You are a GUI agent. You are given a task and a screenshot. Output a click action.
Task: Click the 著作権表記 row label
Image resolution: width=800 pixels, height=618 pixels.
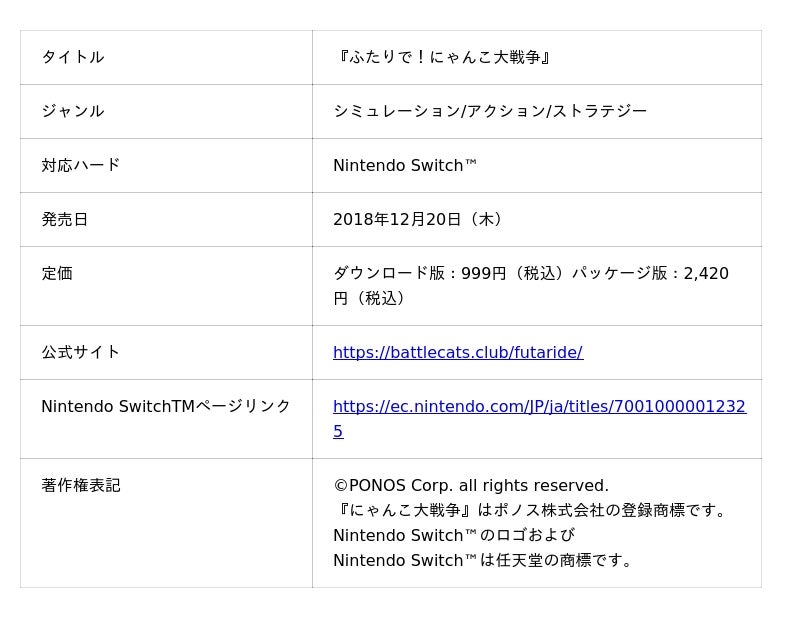(80, 485)
